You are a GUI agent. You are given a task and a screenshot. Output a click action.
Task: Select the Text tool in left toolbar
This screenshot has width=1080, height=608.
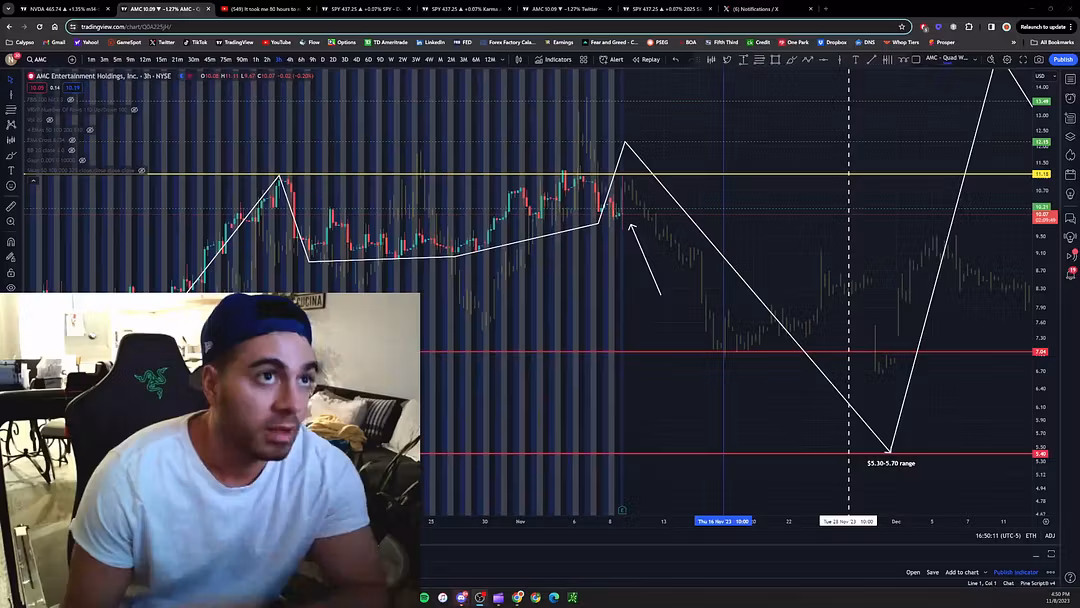pos(11,170)
